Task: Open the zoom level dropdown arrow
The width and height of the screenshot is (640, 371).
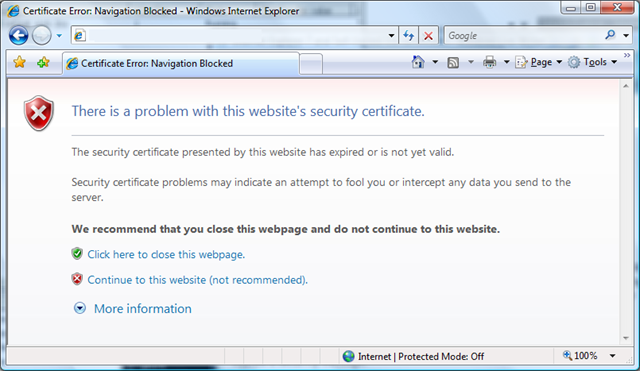Action: (x=613, y=356)
